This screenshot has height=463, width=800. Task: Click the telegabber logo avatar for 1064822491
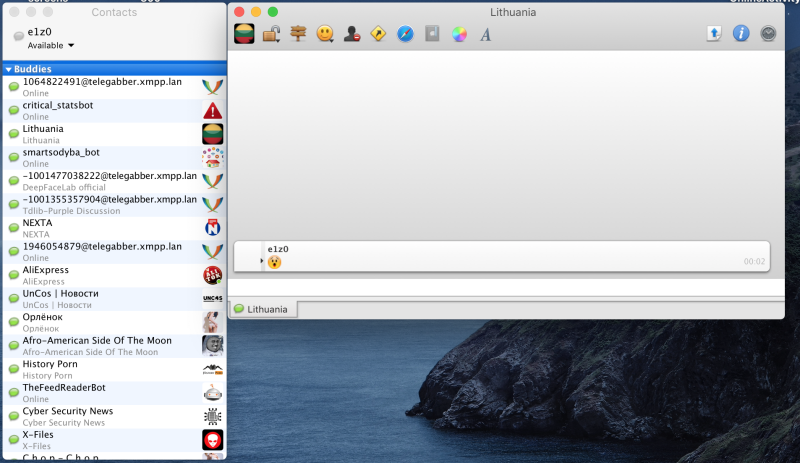click(x=213, y=87)
